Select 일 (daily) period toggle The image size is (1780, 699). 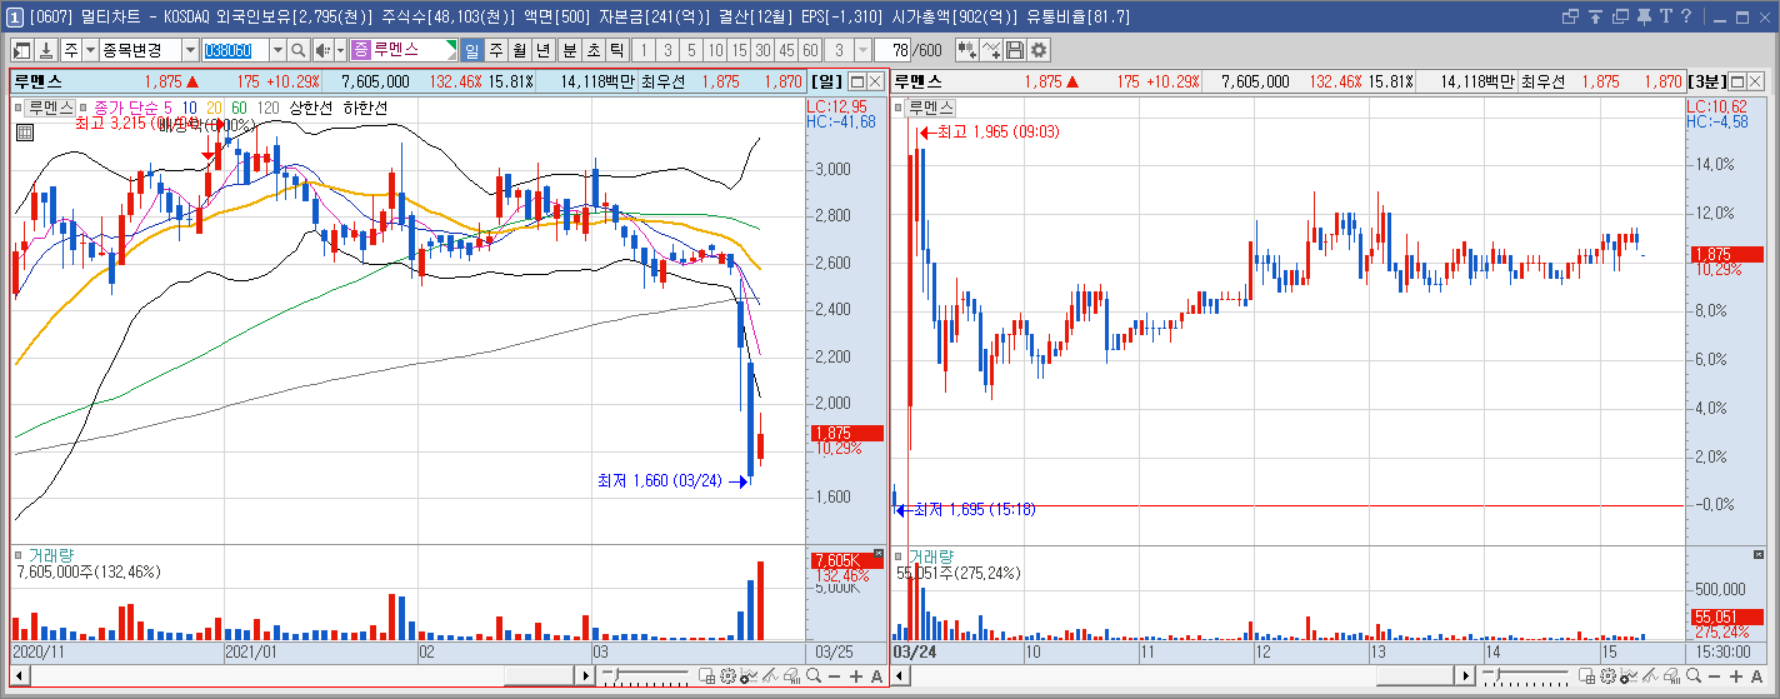point(472,50)
